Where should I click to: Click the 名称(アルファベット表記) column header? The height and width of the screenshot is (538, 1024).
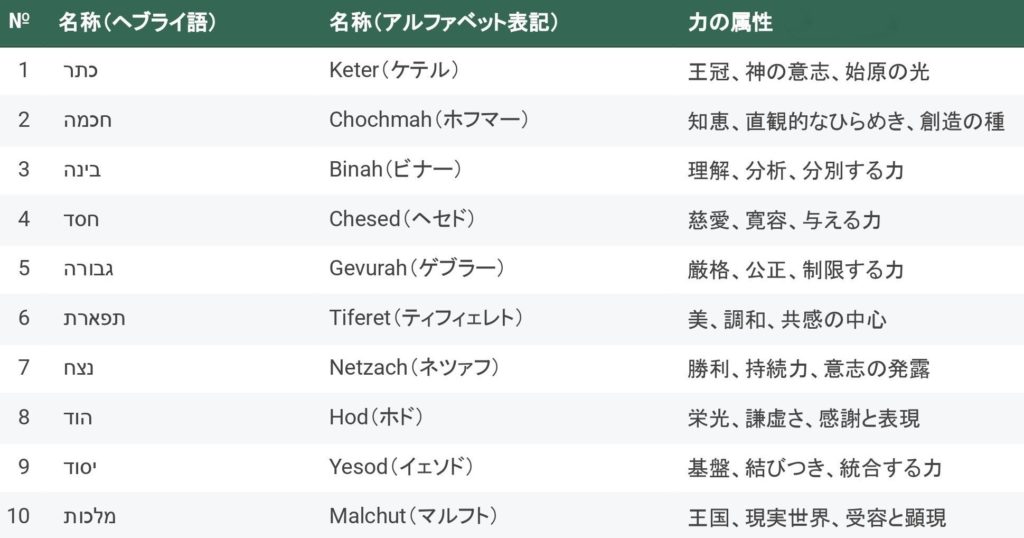click(443, 23)
